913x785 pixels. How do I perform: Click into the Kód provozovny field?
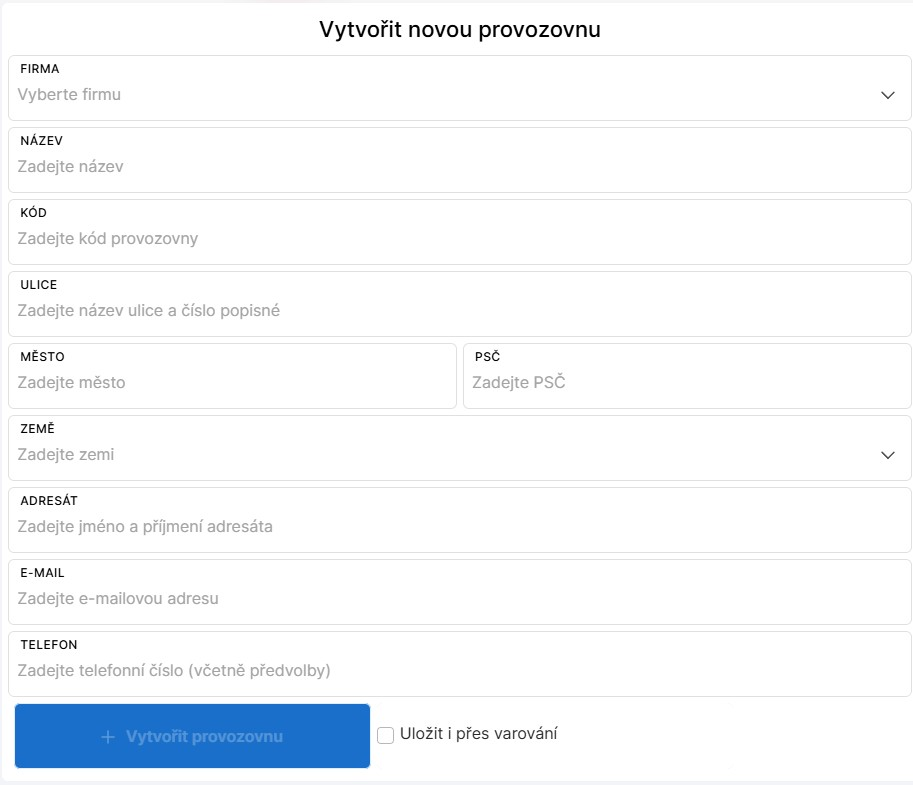[460, 239]
